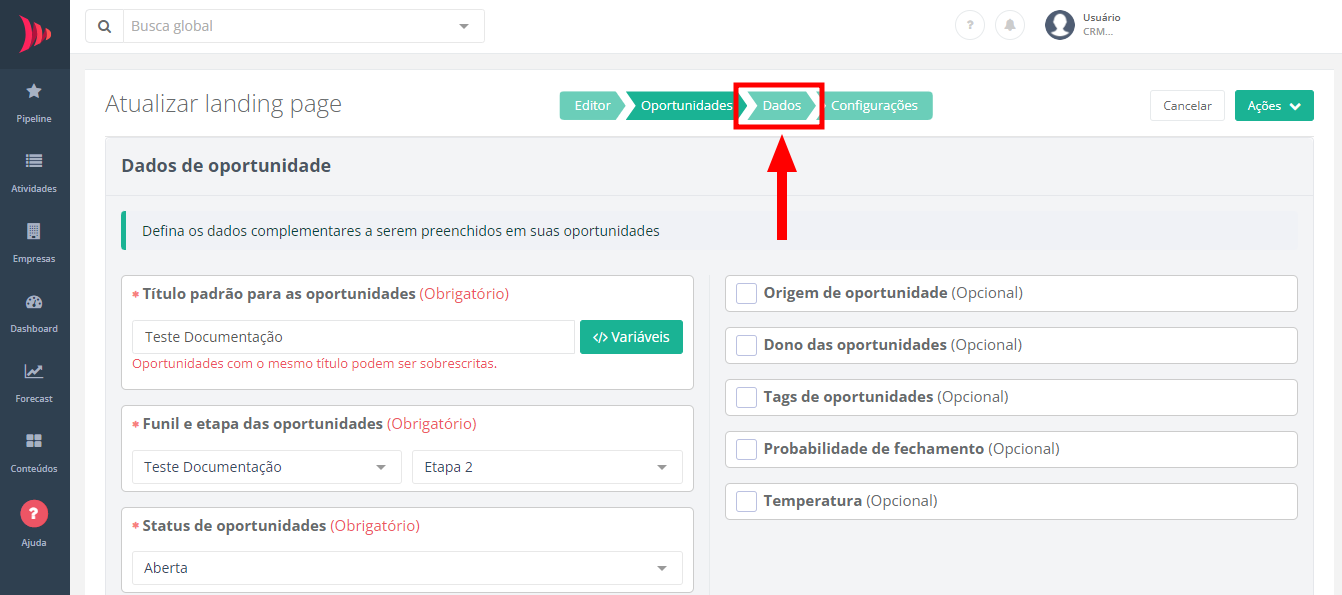This screenshot has height=595, width=1342.
Task: Go to the Editor step tab
Action: click(x=592, y=106)
